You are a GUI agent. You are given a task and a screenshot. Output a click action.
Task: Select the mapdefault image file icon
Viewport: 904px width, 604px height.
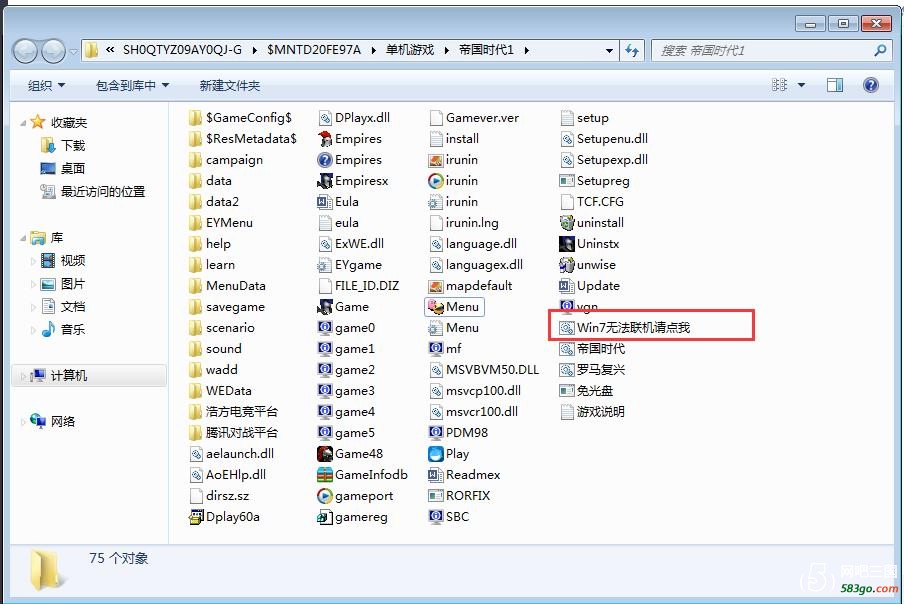click(436, 286)
